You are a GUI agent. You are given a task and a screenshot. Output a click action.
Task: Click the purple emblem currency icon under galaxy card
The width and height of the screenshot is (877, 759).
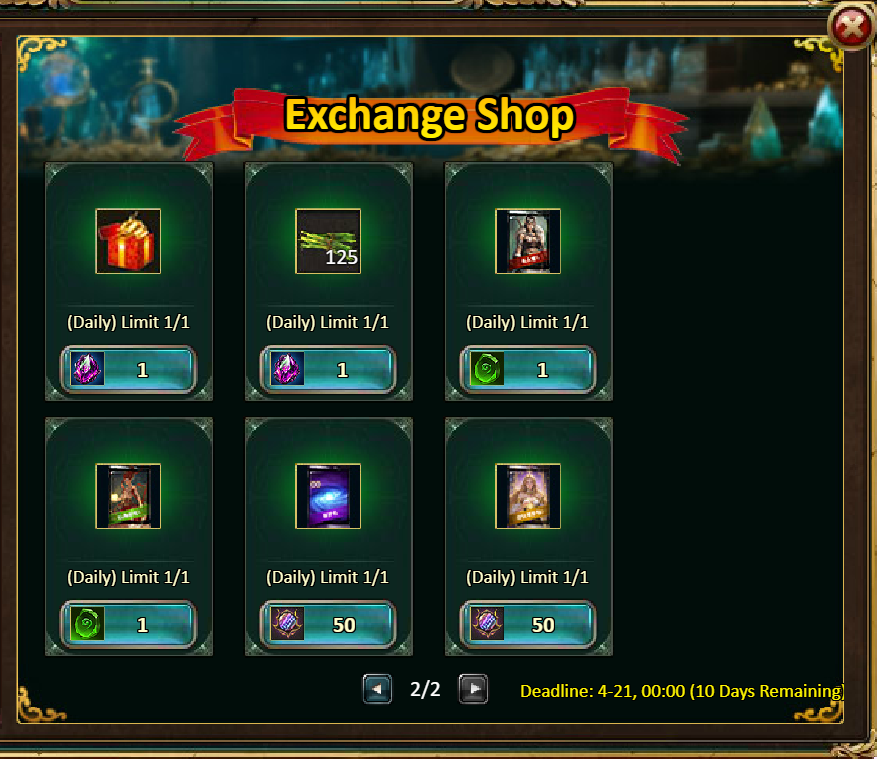click(x=287, y=624)
